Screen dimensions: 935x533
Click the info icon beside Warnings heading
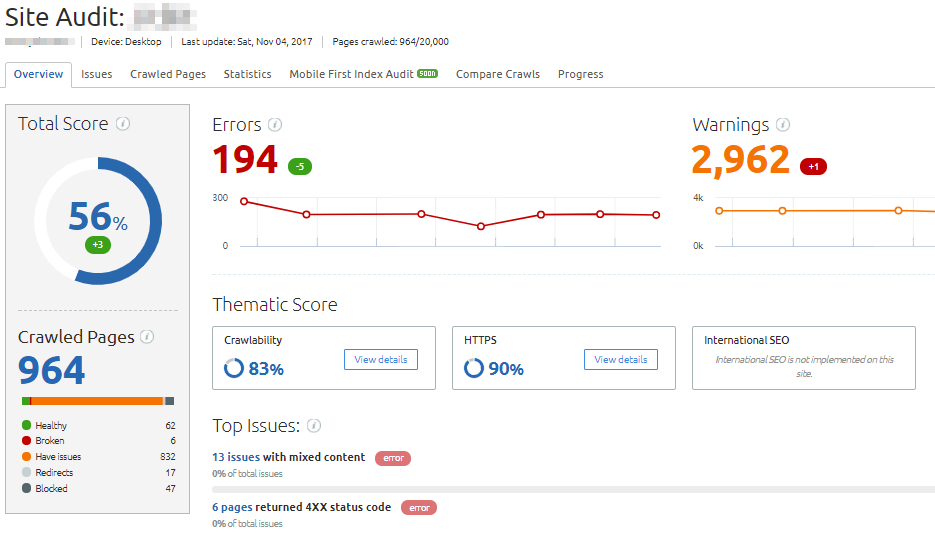tap(783, 125)
